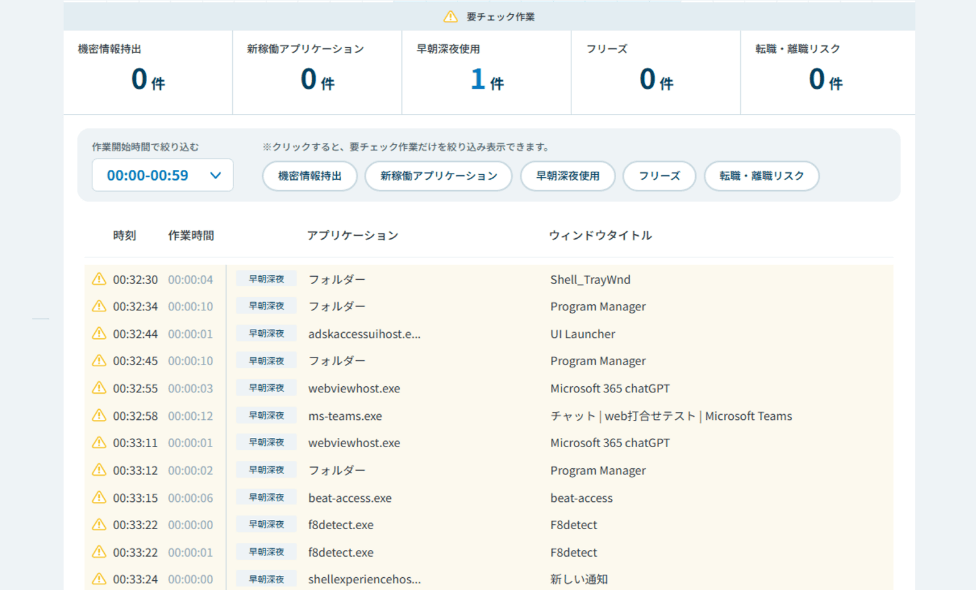Click the warning icon next to adskaccessuihost entry
The width and height of the screenshot is (976, 590).
98,333
